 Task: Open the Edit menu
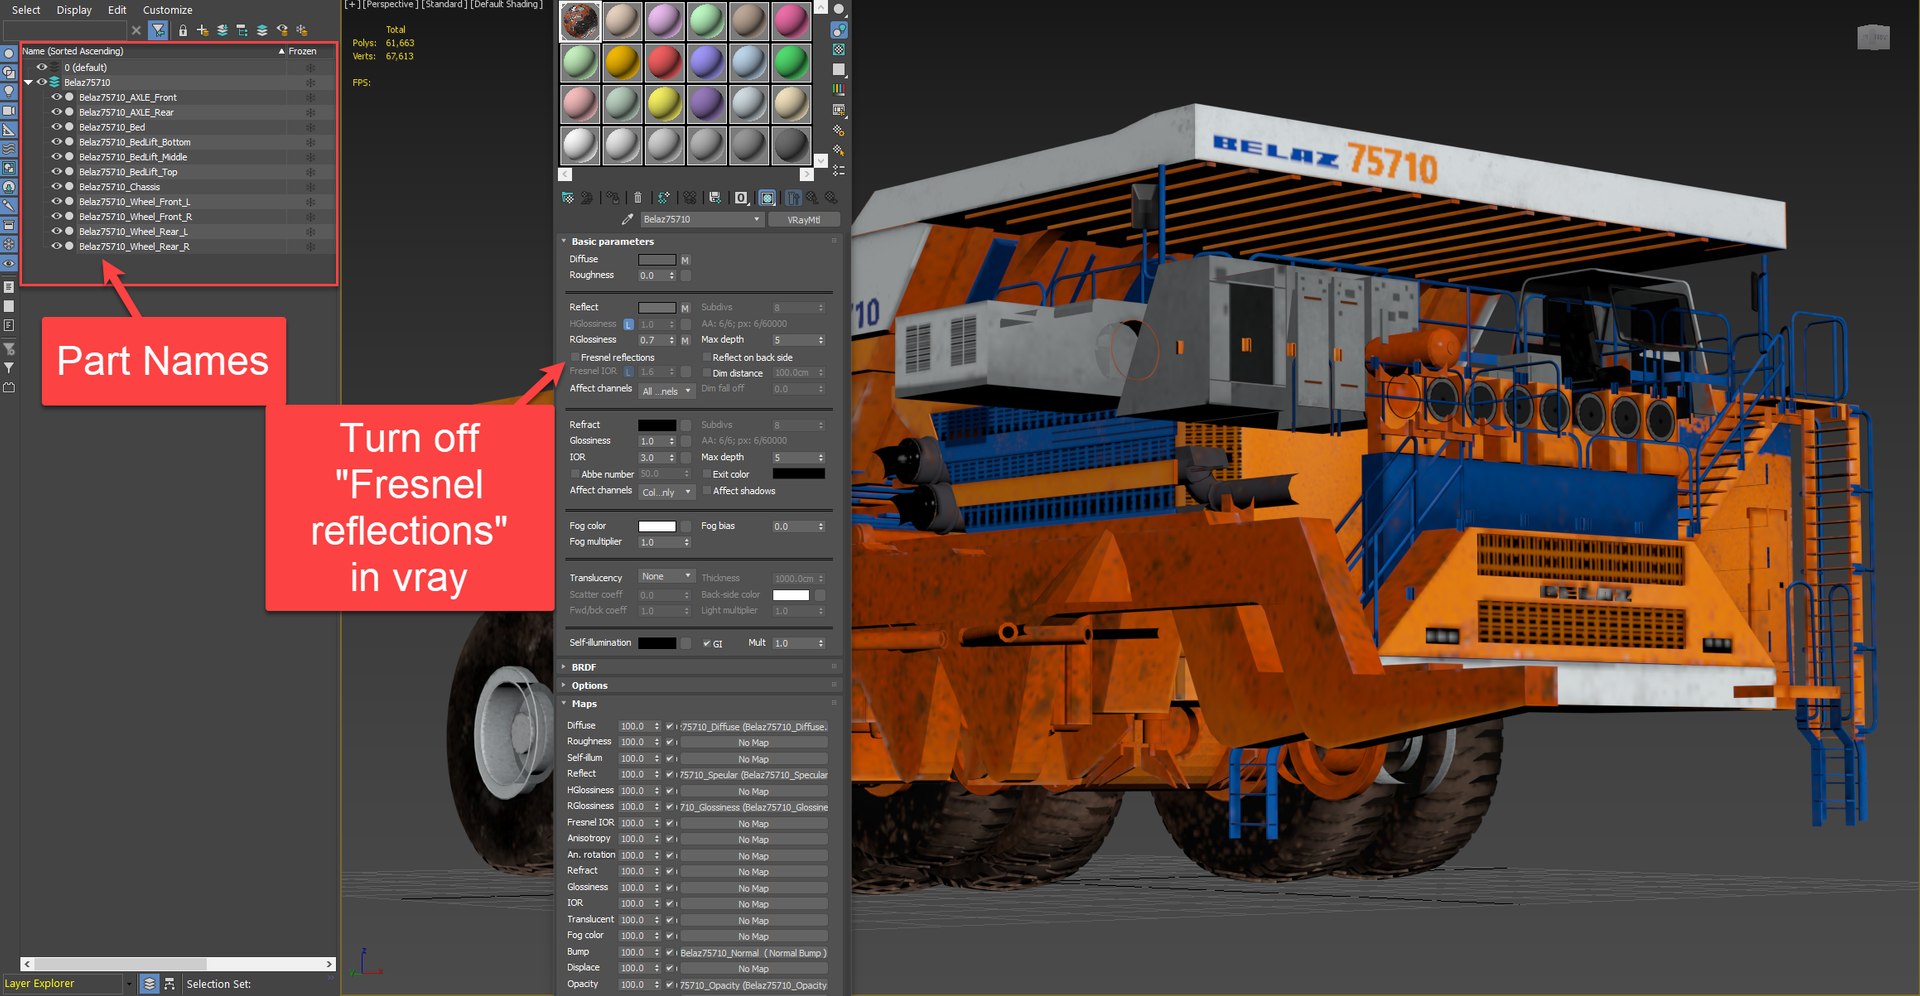(117, 10)
